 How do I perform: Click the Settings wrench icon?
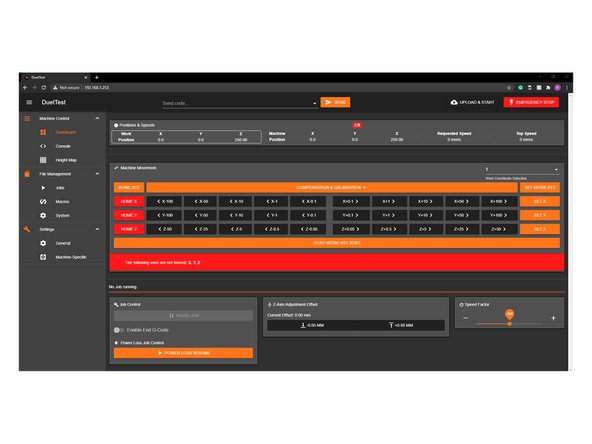point(27,229)
